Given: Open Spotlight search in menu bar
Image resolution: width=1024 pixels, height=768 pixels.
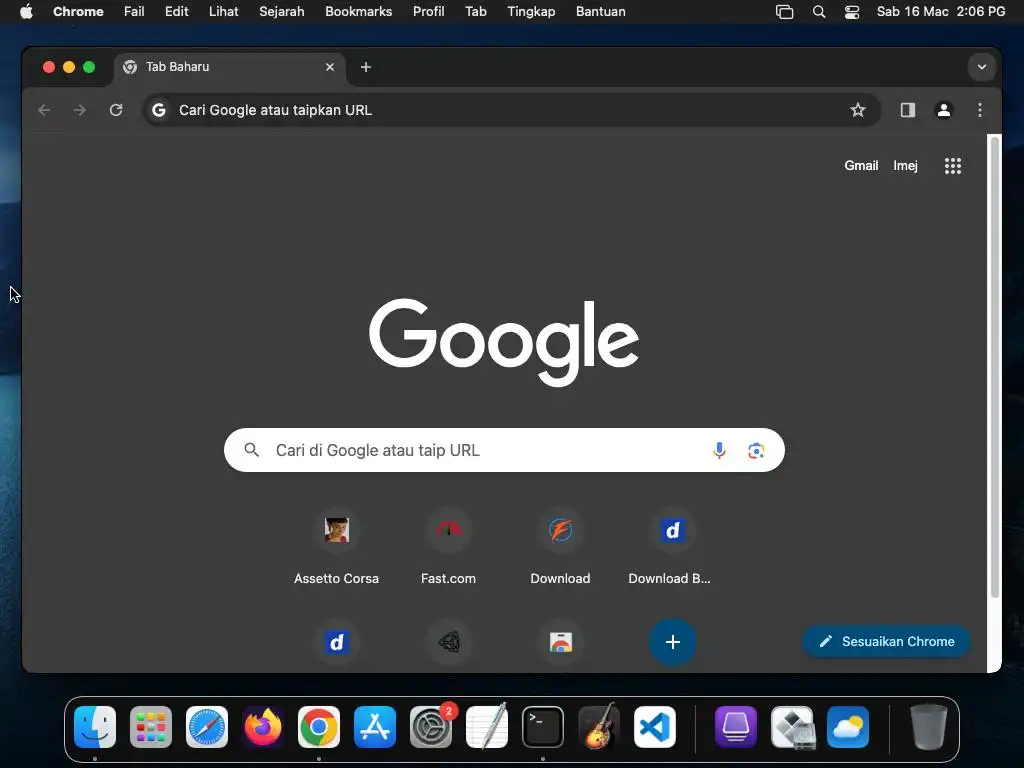Looking at the screenshot, I should 818,12.
